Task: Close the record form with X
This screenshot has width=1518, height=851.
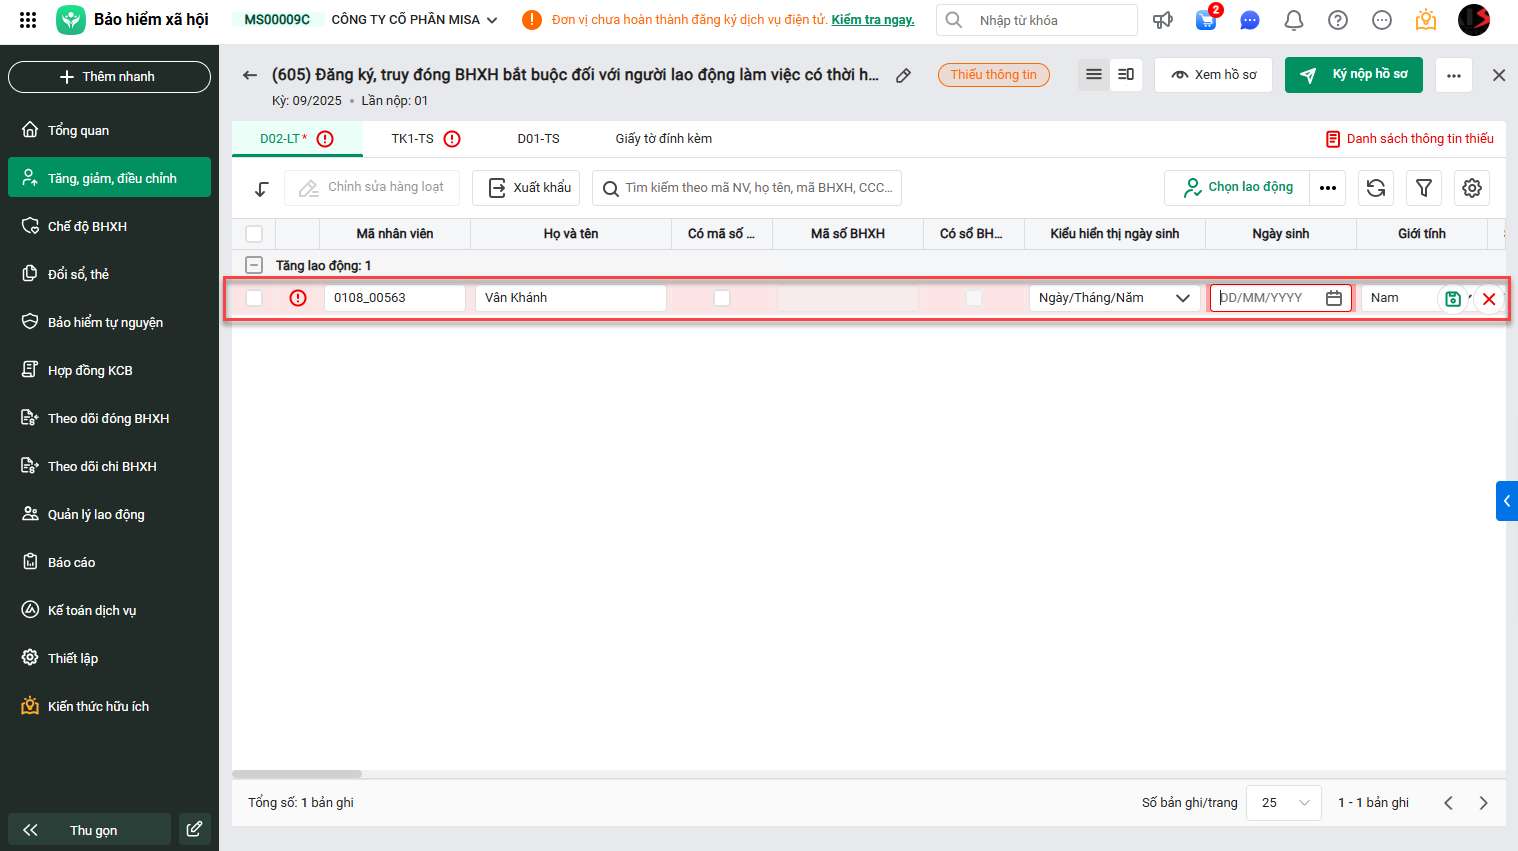Action: pos(1499,75)
